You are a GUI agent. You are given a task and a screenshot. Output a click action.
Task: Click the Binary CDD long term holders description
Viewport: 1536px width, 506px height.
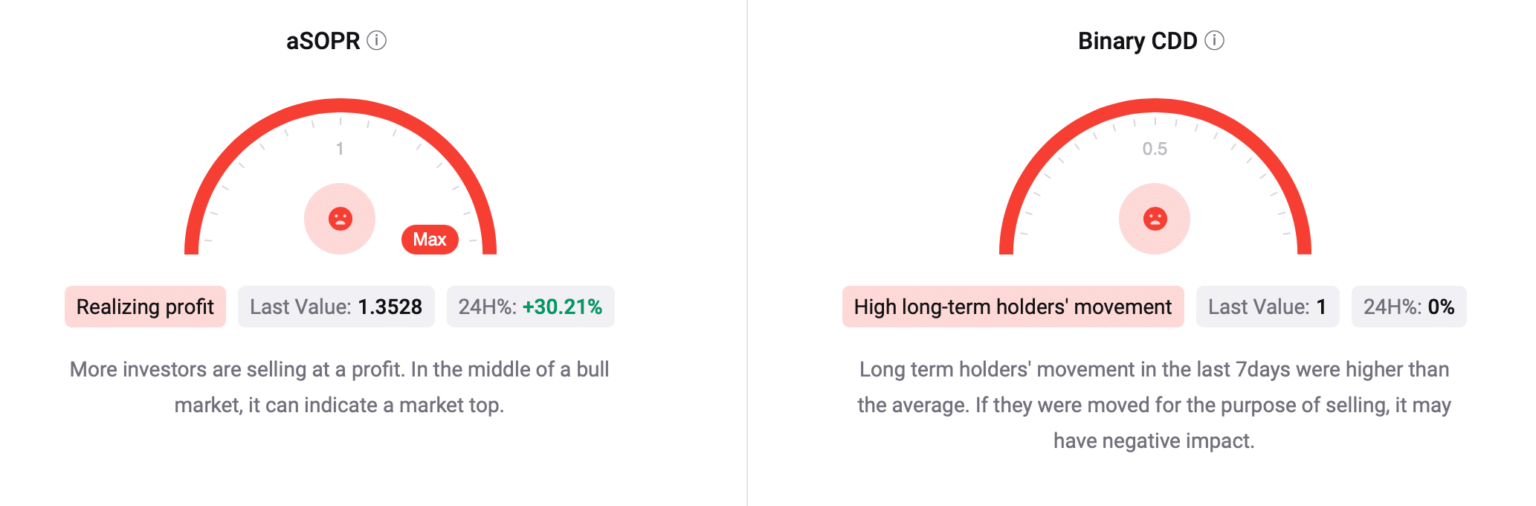tap(1154, 404)
